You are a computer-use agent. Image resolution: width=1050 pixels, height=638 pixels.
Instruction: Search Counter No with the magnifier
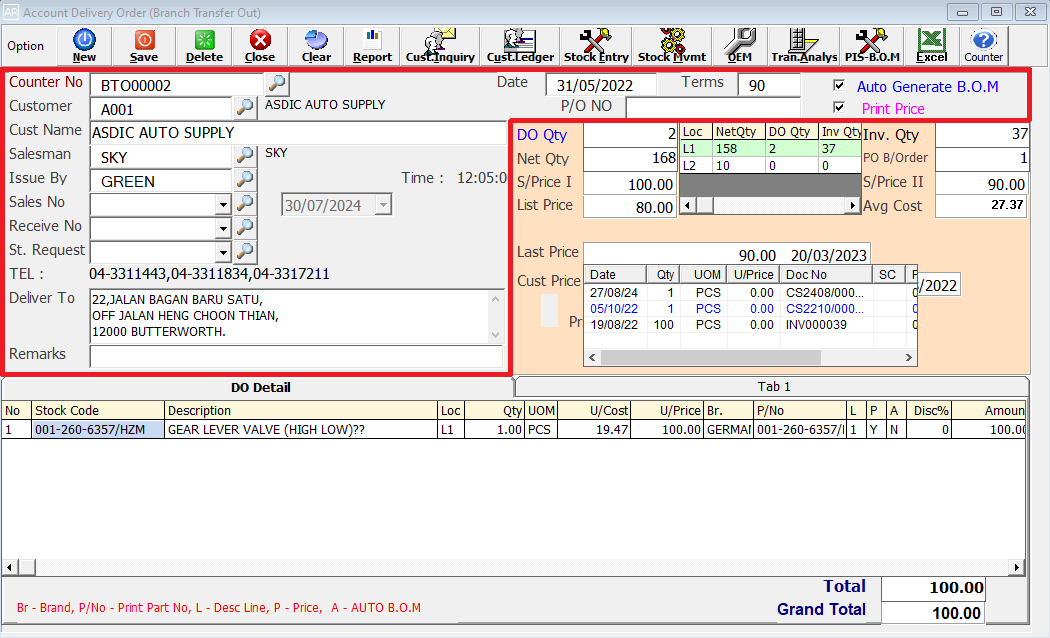coord(277,84)
